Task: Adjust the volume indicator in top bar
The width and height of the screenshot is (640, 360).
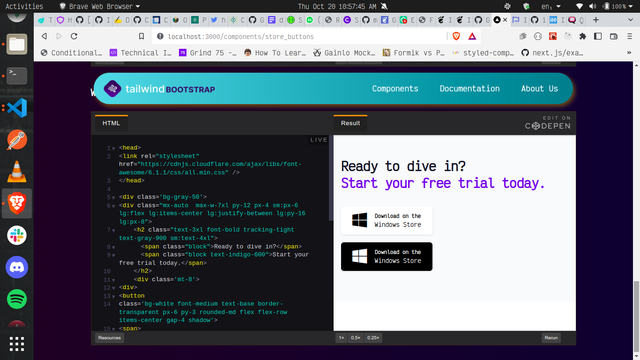Action: coord(593,6)
